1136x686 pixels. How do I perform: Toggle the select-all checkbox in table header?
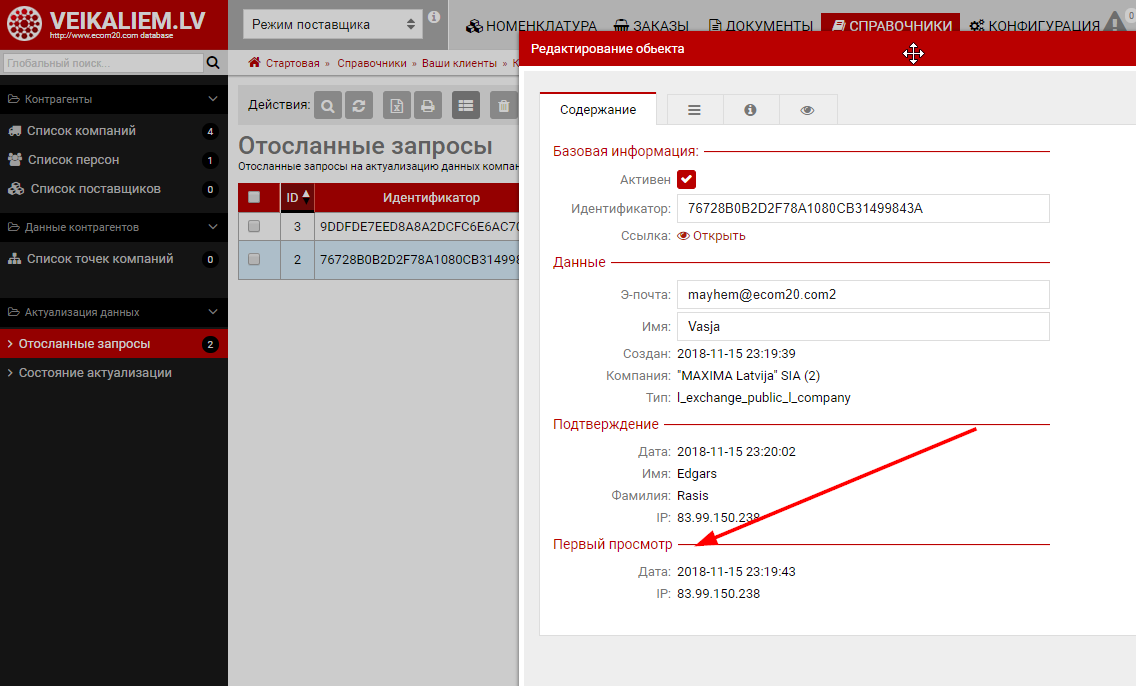tap(254, 197)
